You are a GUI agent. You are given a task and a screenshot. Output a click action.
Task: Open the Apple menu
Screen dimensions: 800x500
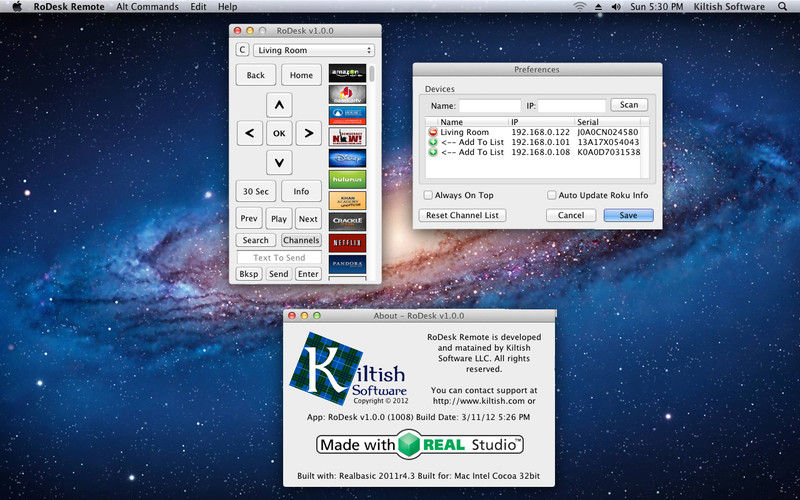(17, 7)
